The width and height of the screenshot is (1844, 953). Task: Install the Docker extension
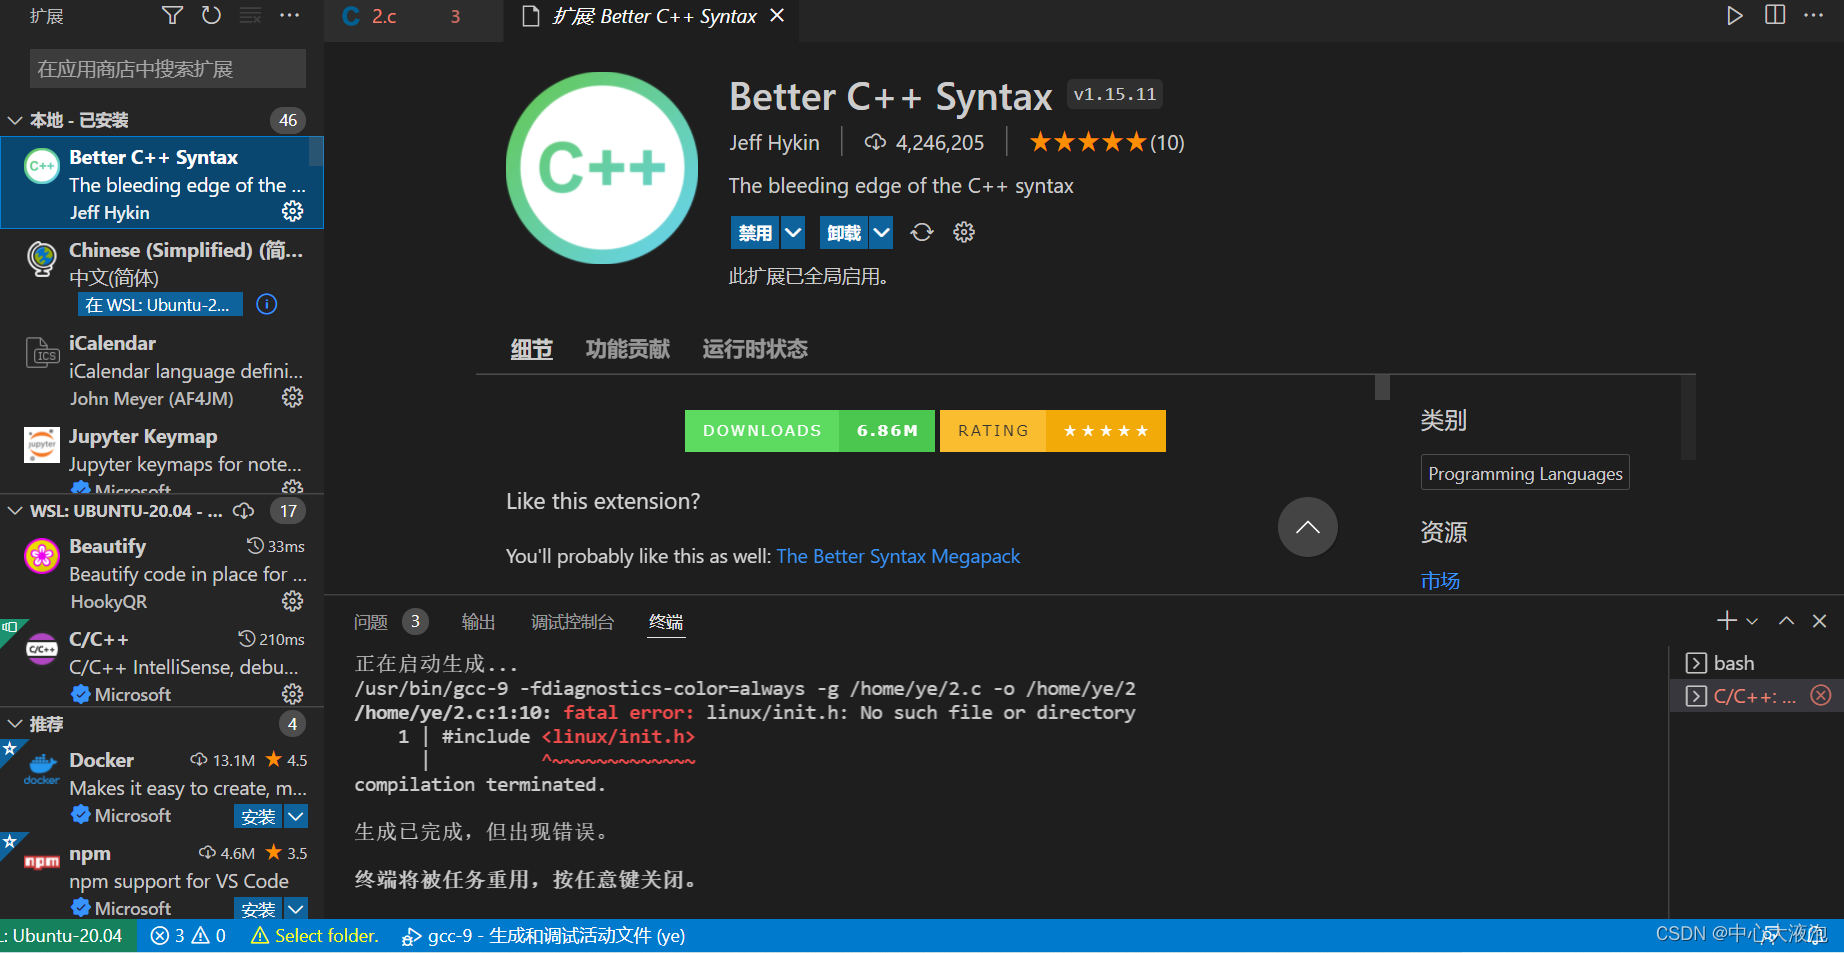click(258, 816)
